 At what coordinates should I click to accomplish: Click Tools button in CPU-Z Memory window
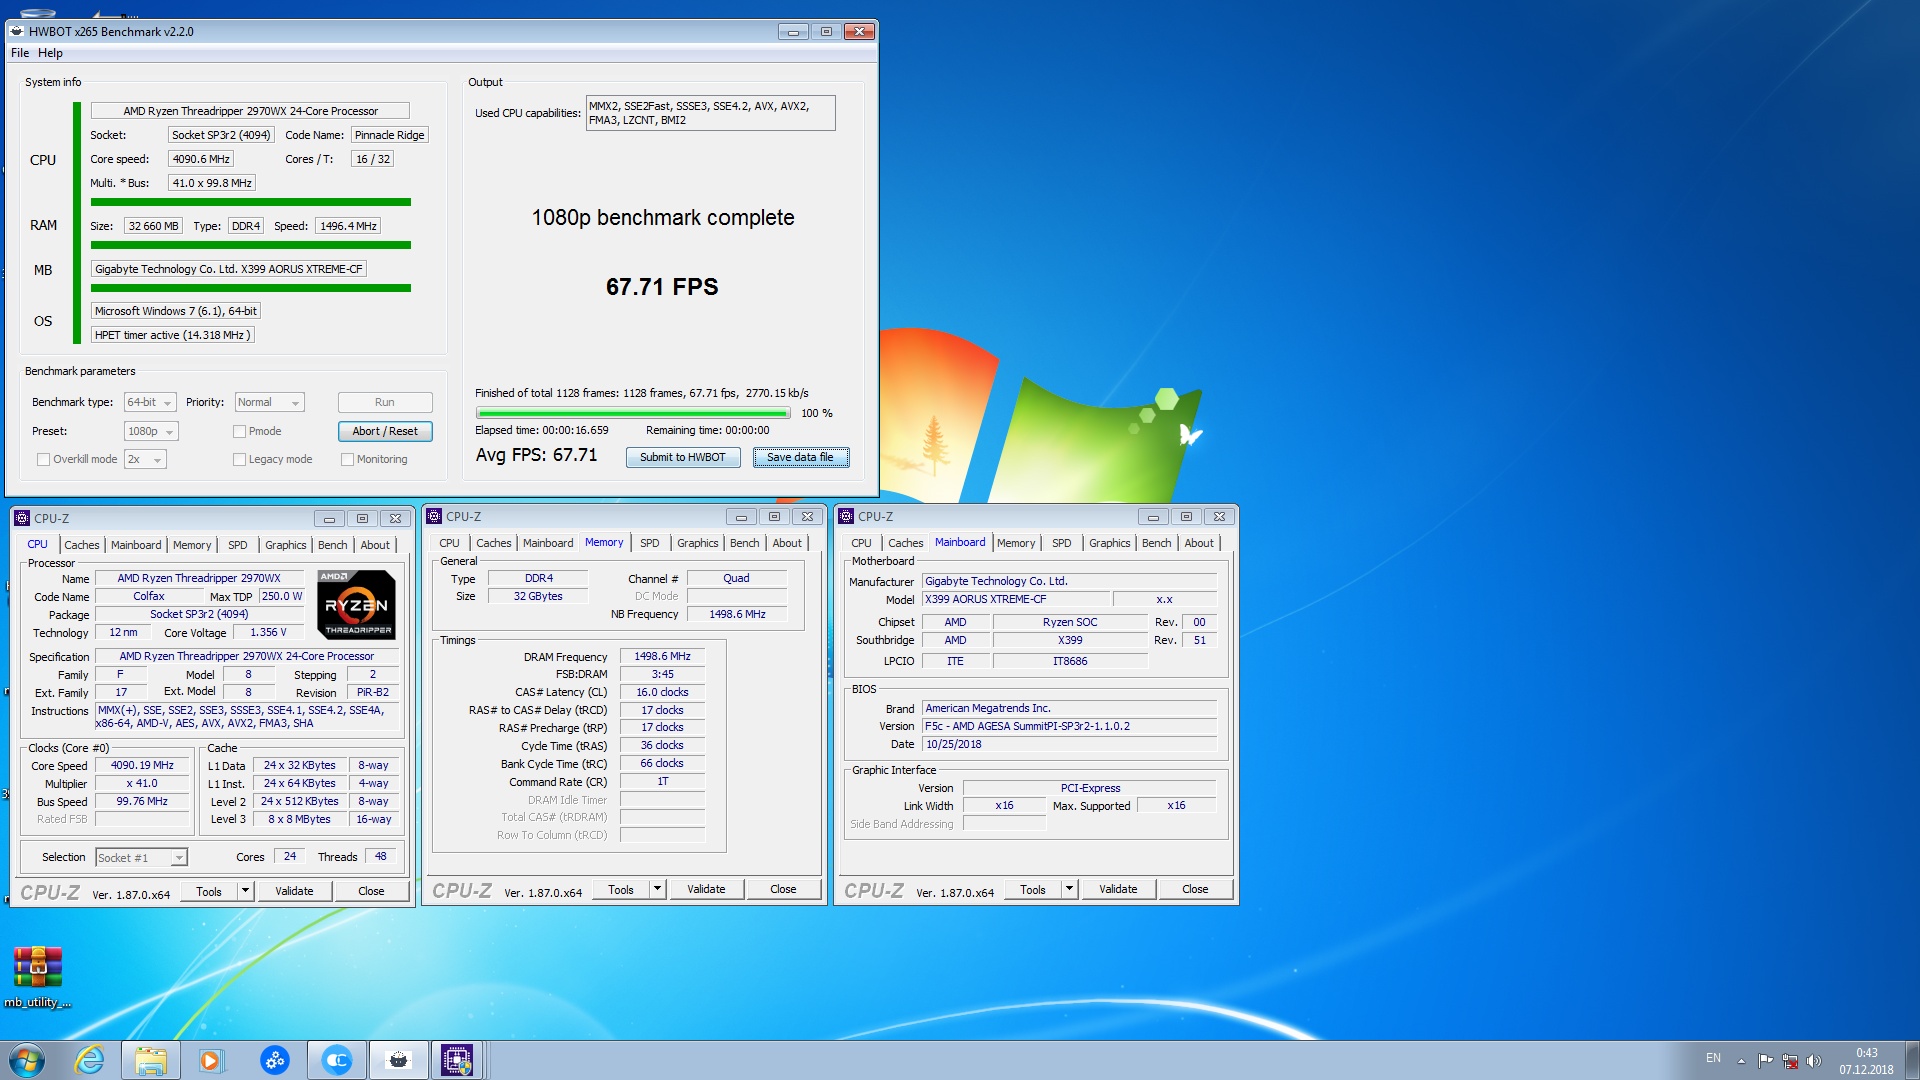pos(621,889)
